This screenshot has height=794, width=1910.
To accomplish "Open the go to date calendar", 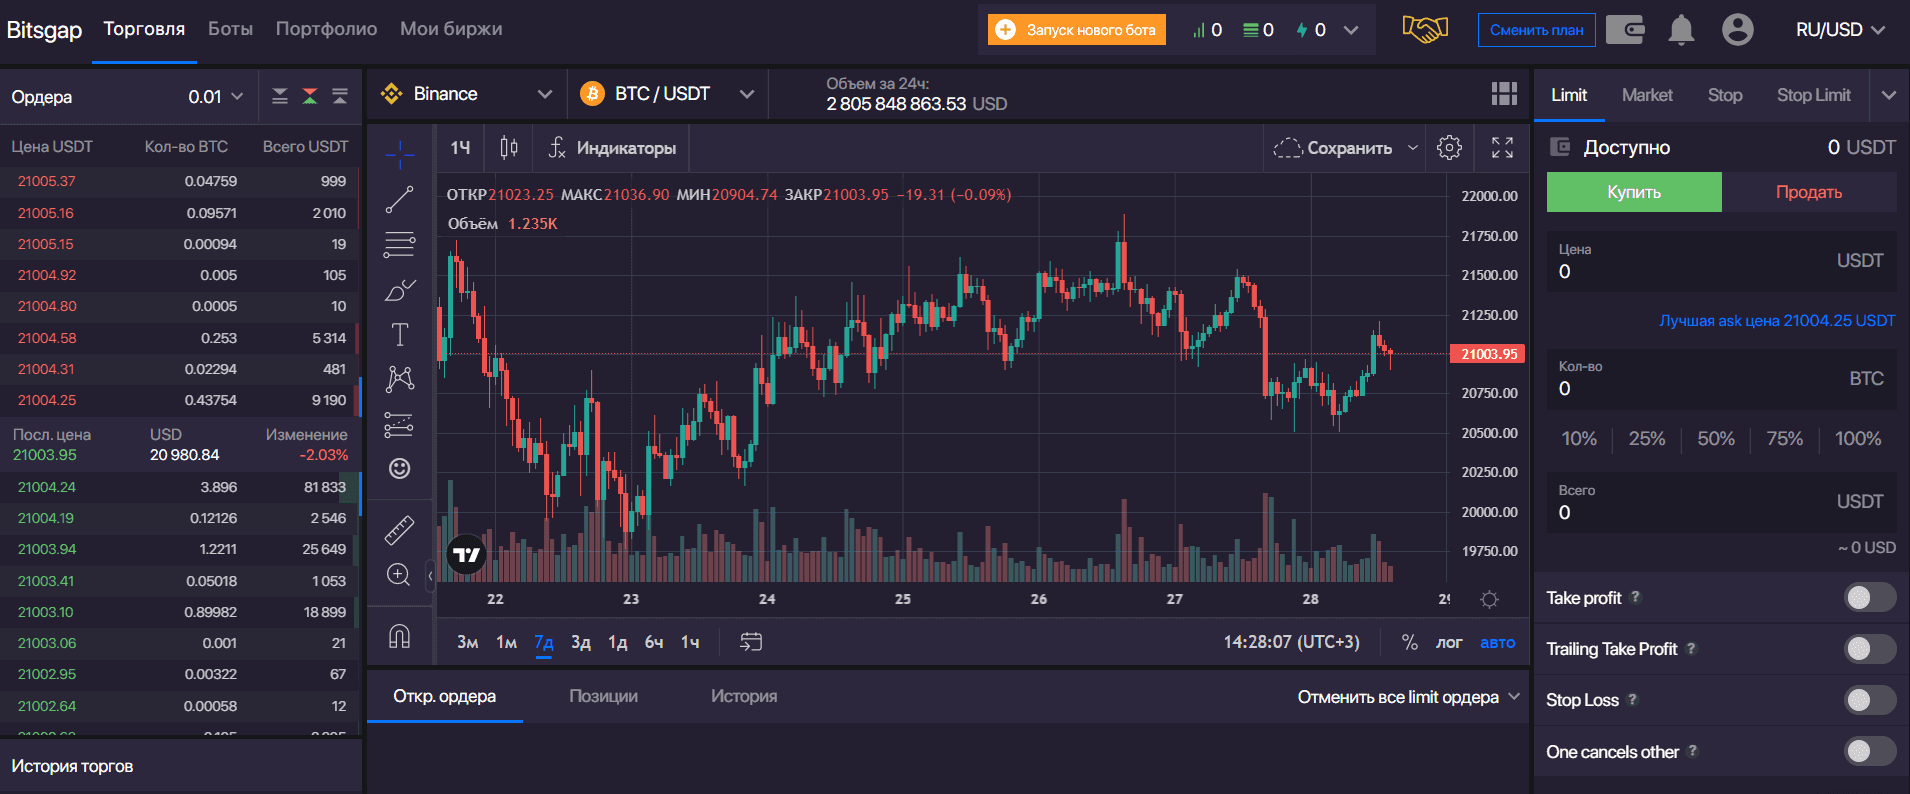I will click(751, 642).
